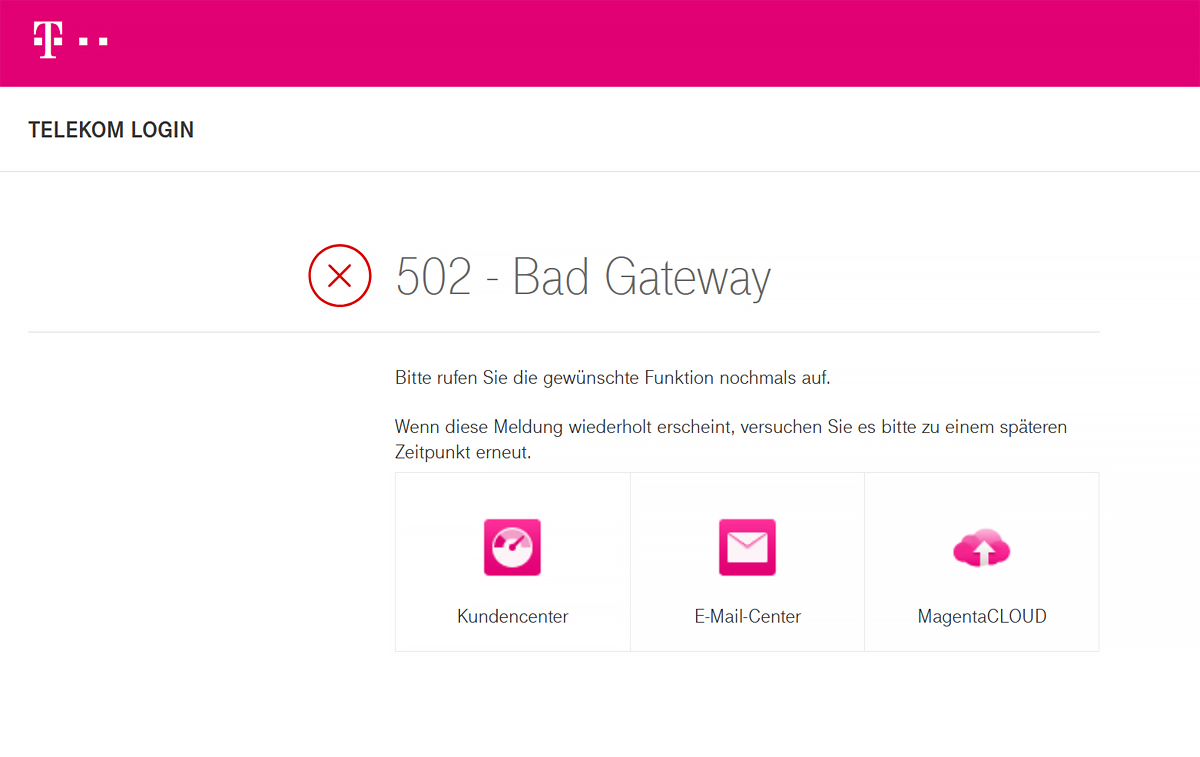Click the red error X icon
The height and width of the screenshot is (757, 1200).
pyautogui.click(x=340, y=275)
